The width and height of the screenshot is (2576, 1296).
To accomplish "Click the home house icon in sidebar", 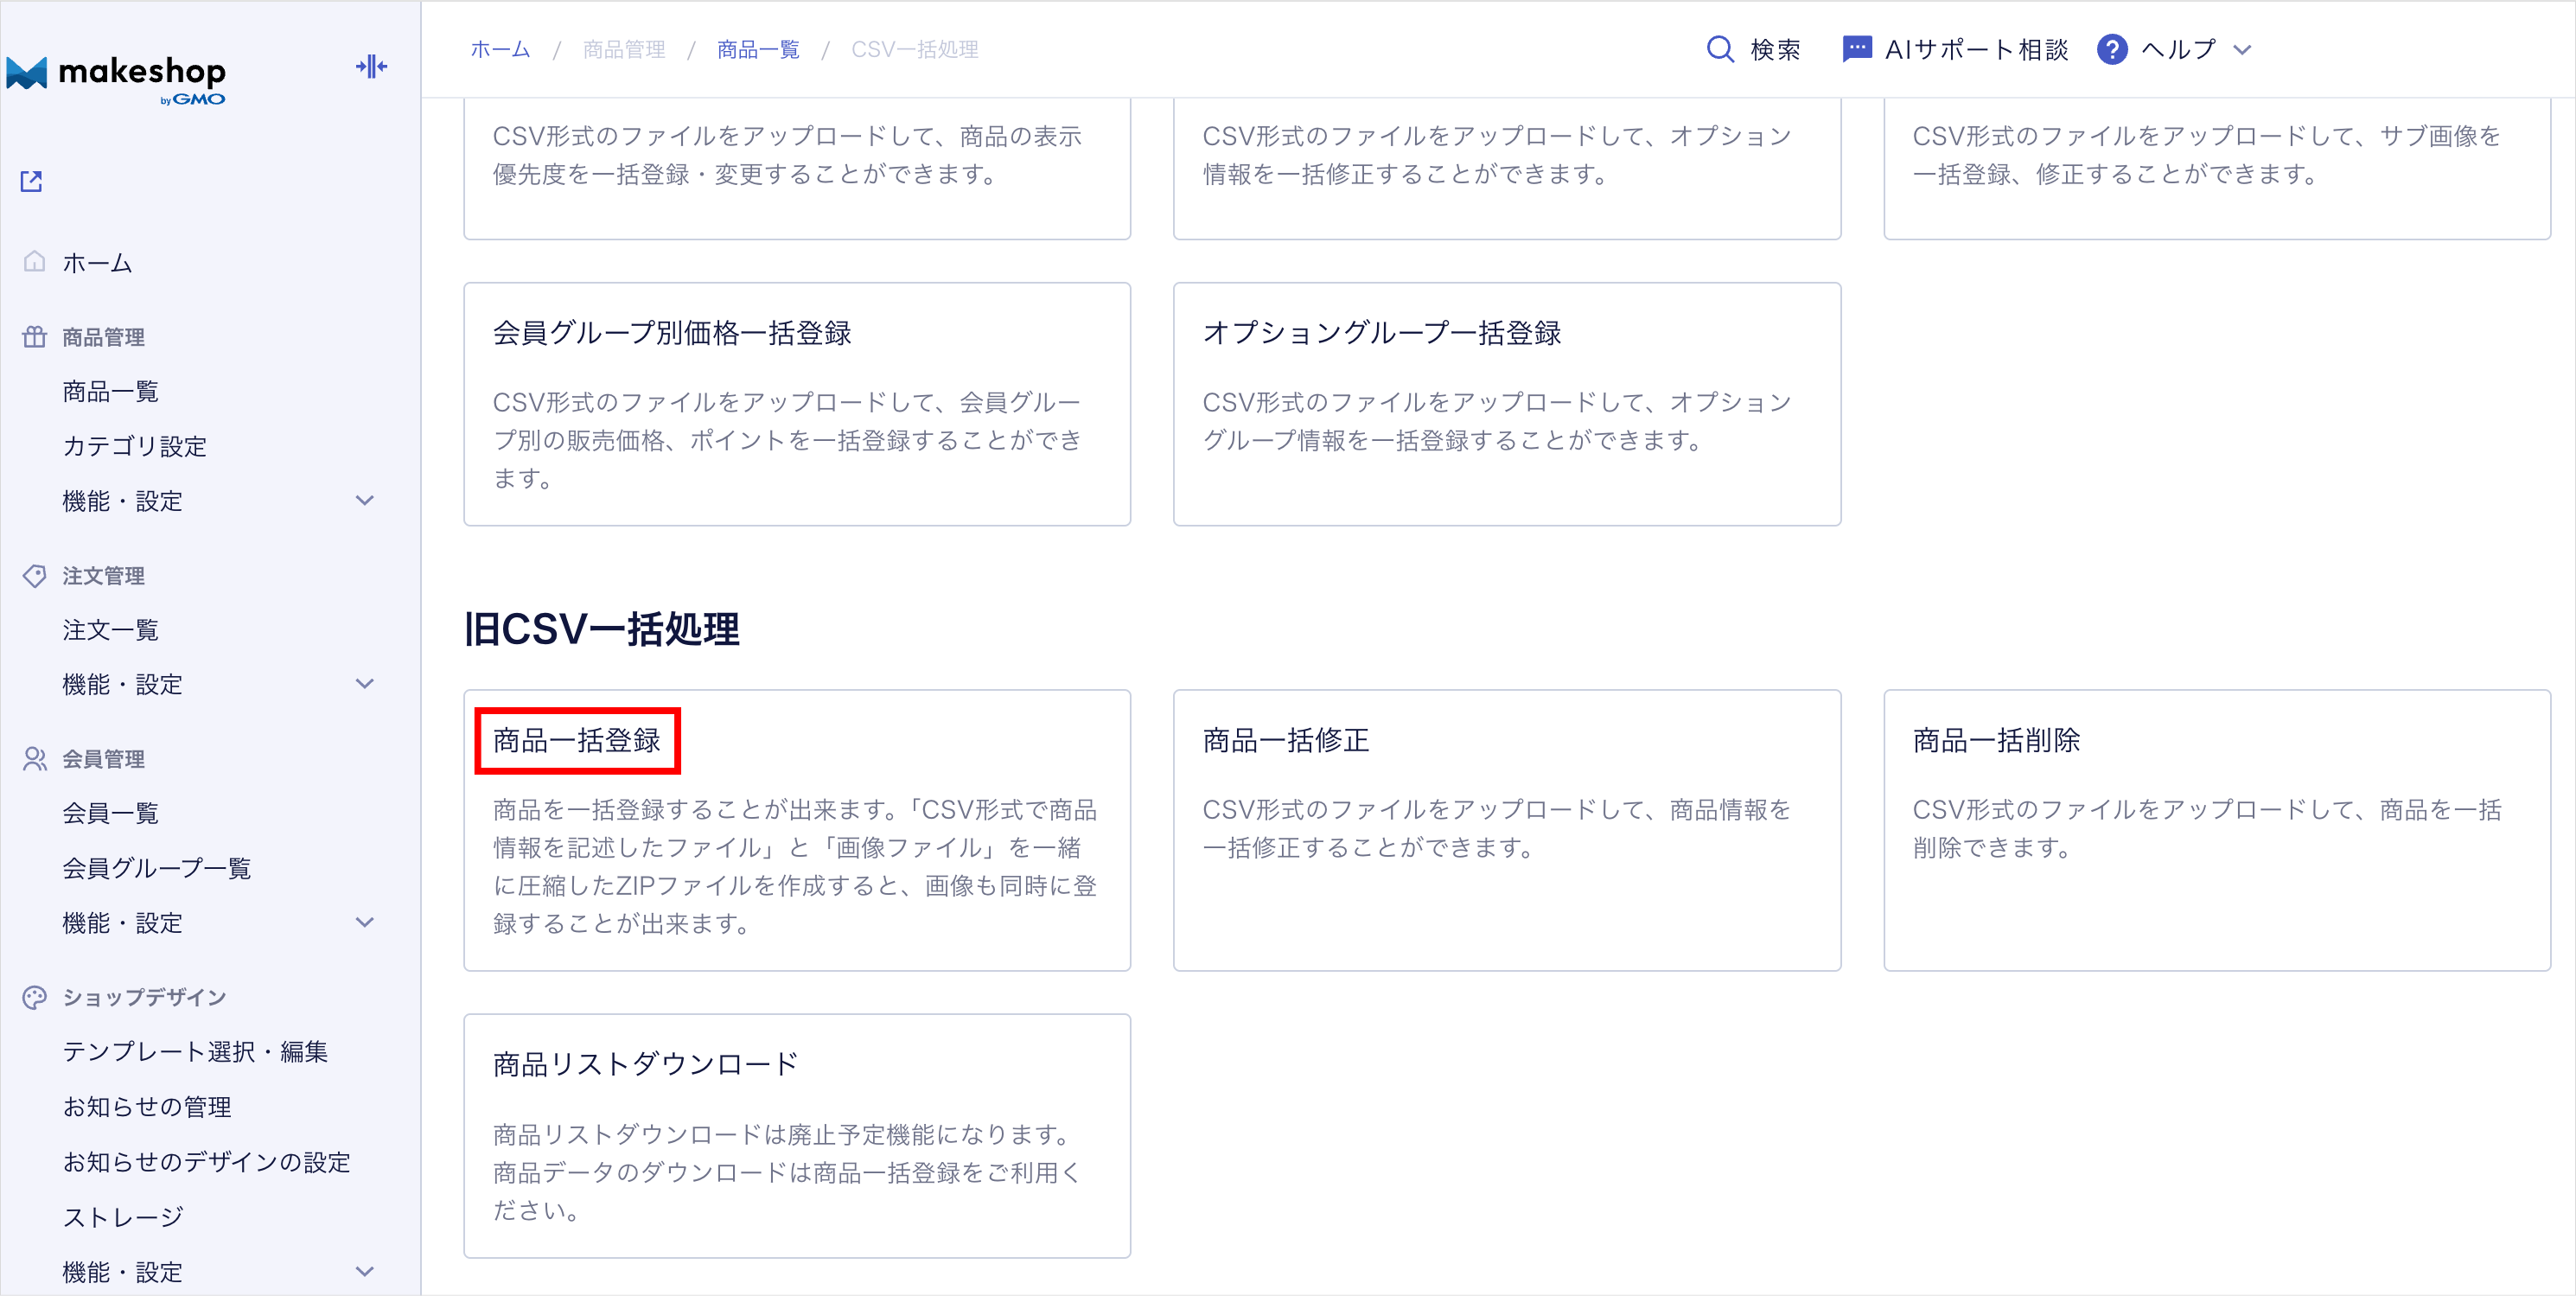I will pos(34,262).
